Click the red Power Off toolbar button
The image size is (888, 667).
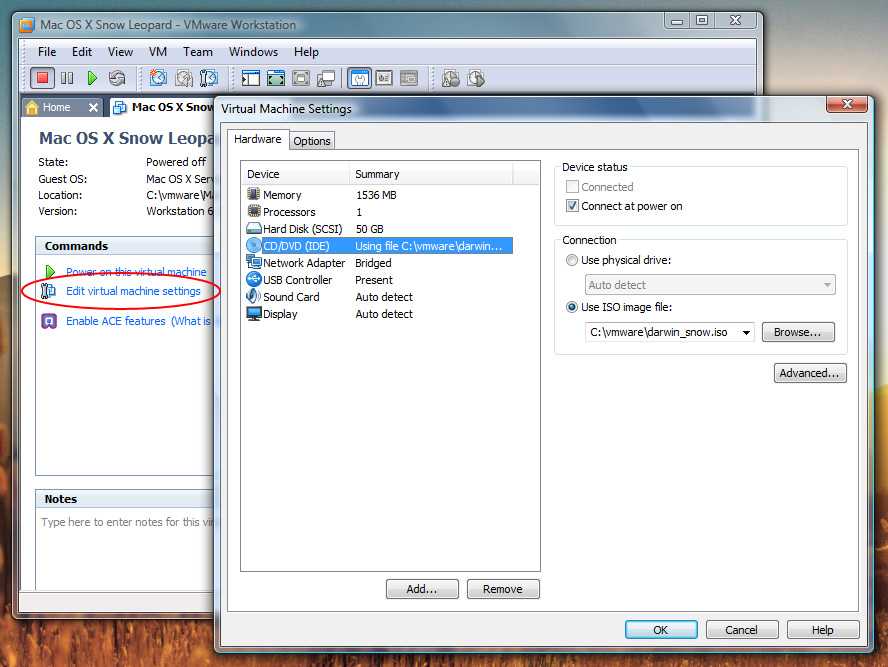click(x=42, y=77)
